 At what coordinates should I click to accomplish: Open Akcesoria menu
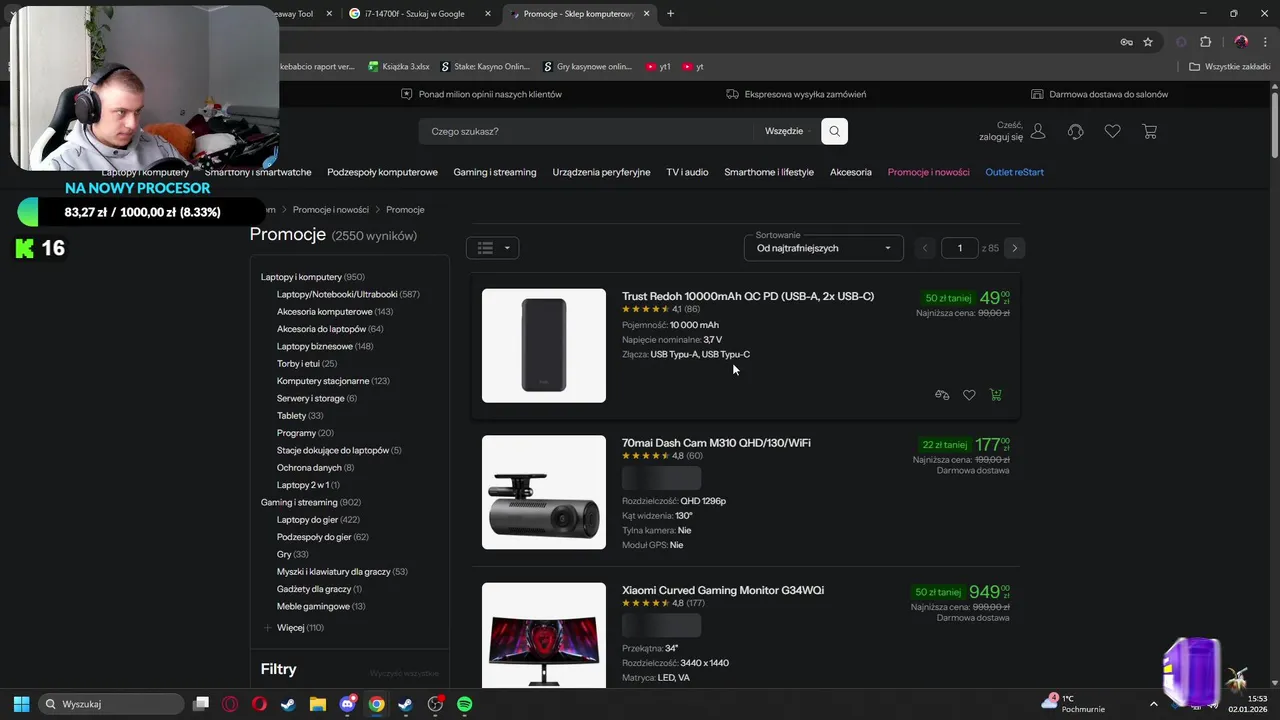(851, 172)
